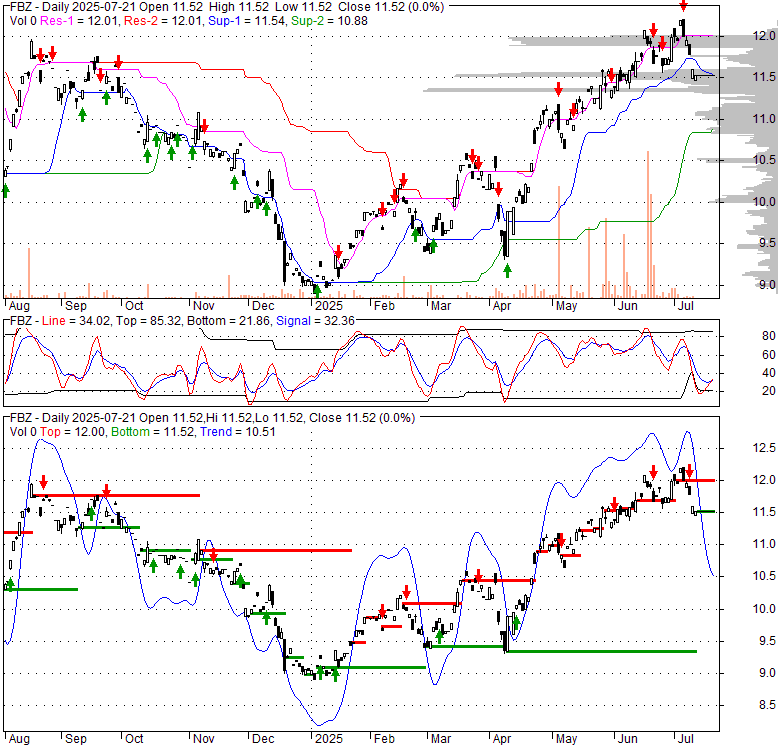780x745 pixels.
Task: Click the 10.5 axis value on upper price chart
Action: 764,160
